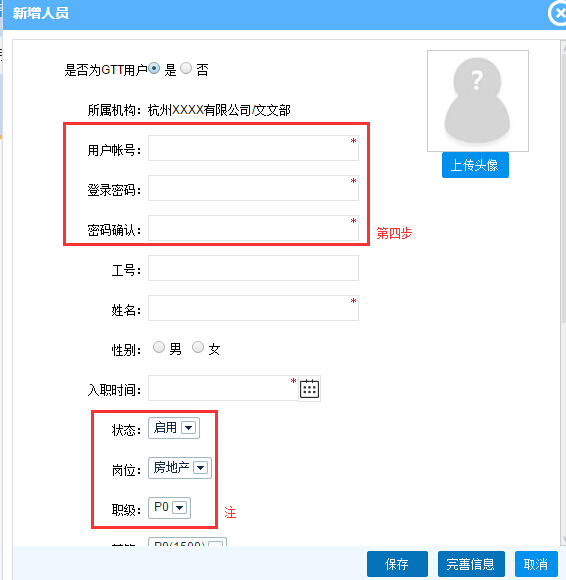The width and height of the screenshot is (566, 580).
Task: Click the 工号 text field
Action: tap(253, 268)
